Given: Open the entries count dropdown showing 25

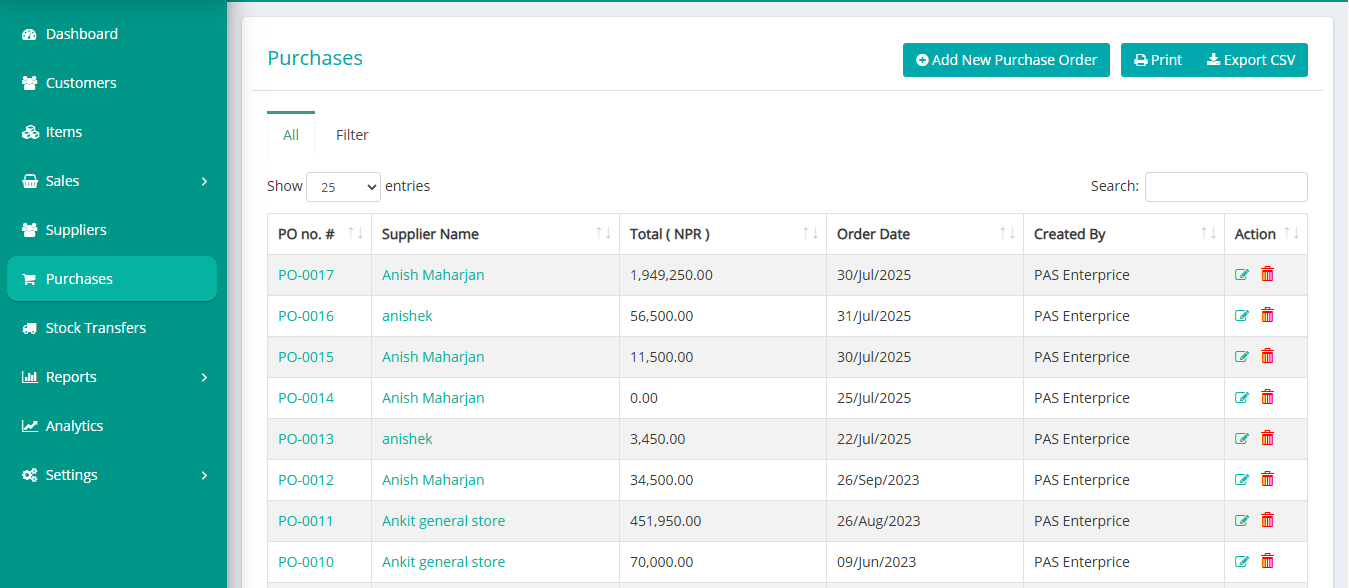Looking at the screenshot, I should [343, 186].
